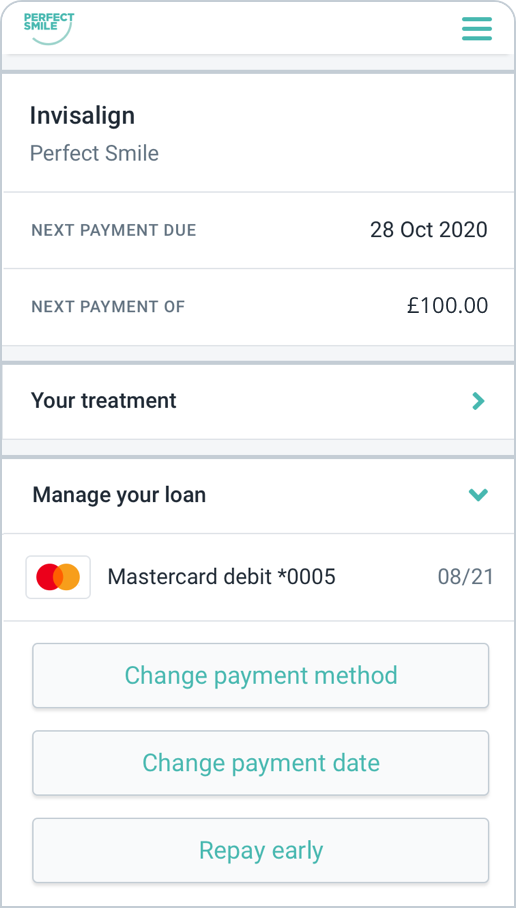
Task: Click the Perfect Smile logo
Action: [49, 28]
